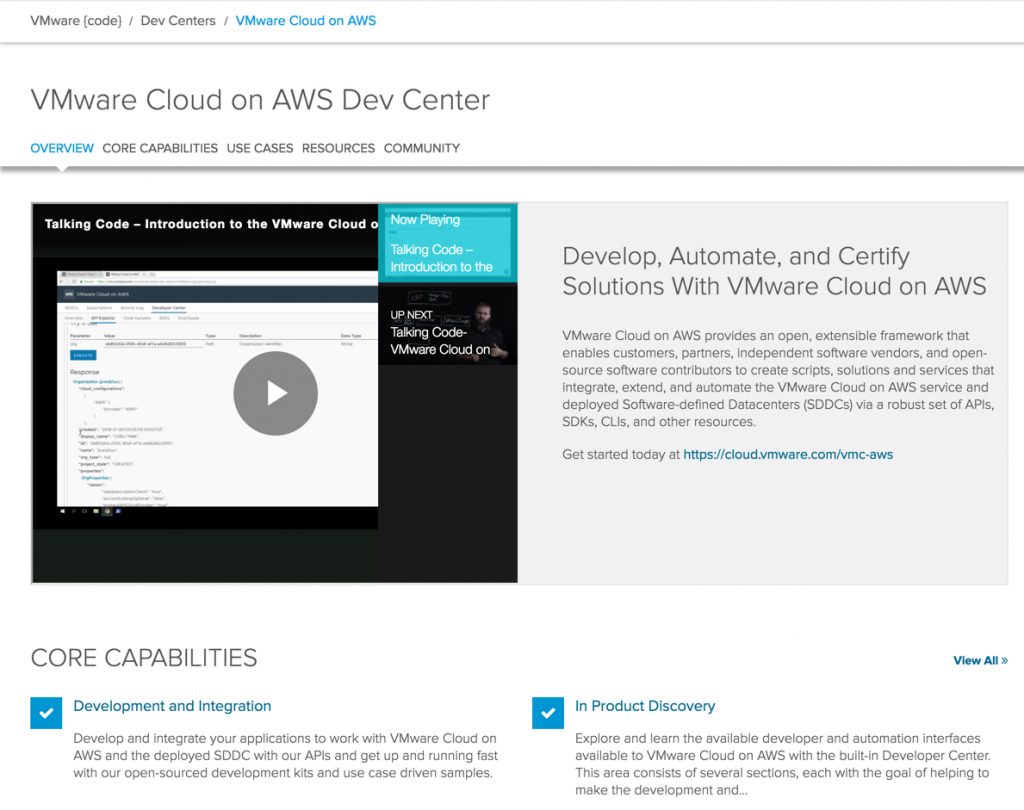The width and height of the screenshot is (1024, 810).
Task: Click the VMware Cloud on AWS breadcrumb
Action: [306, 20]
